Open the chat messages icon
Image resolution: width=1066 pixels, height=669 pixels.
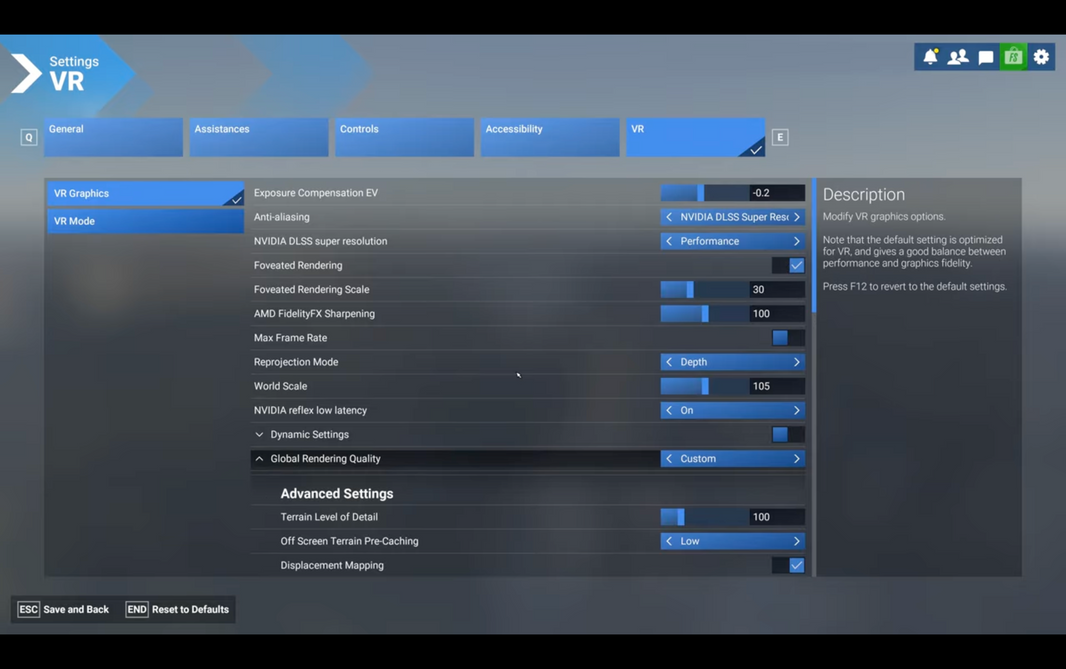[985, 56]
